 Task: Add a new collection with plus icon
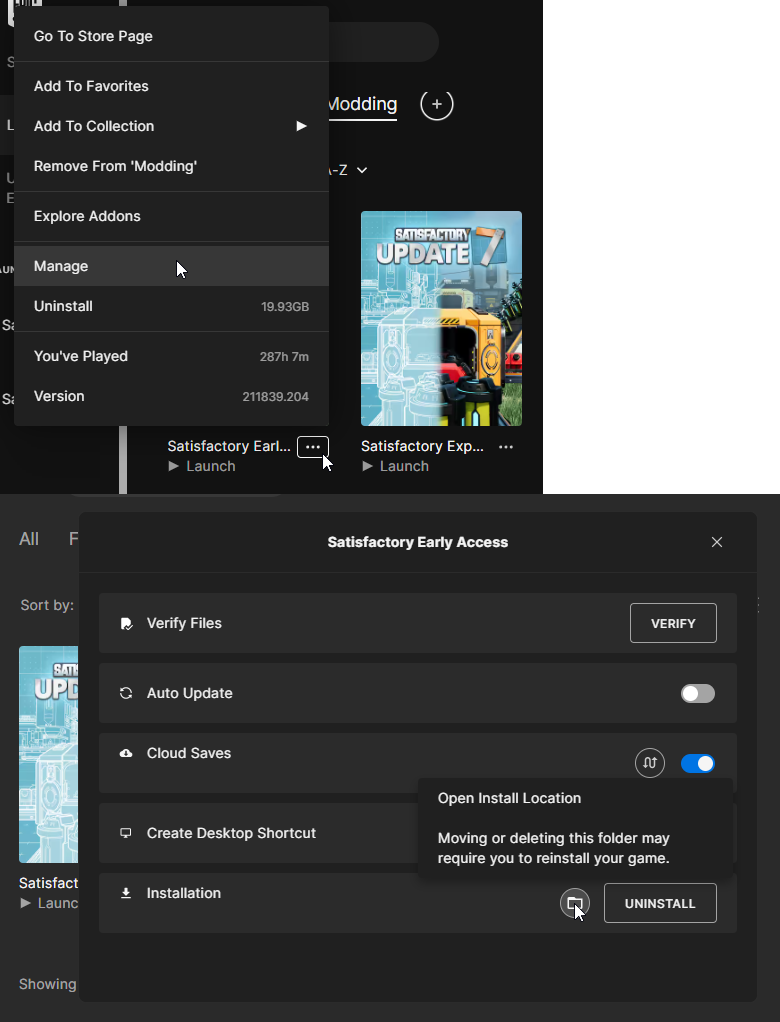(437, 104)
